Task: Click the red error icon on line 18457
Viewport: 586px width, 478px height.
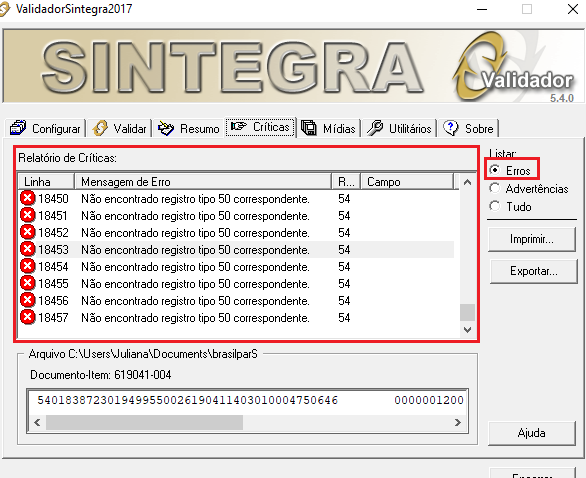Action: pyautogui.click(x=27, y=317)
